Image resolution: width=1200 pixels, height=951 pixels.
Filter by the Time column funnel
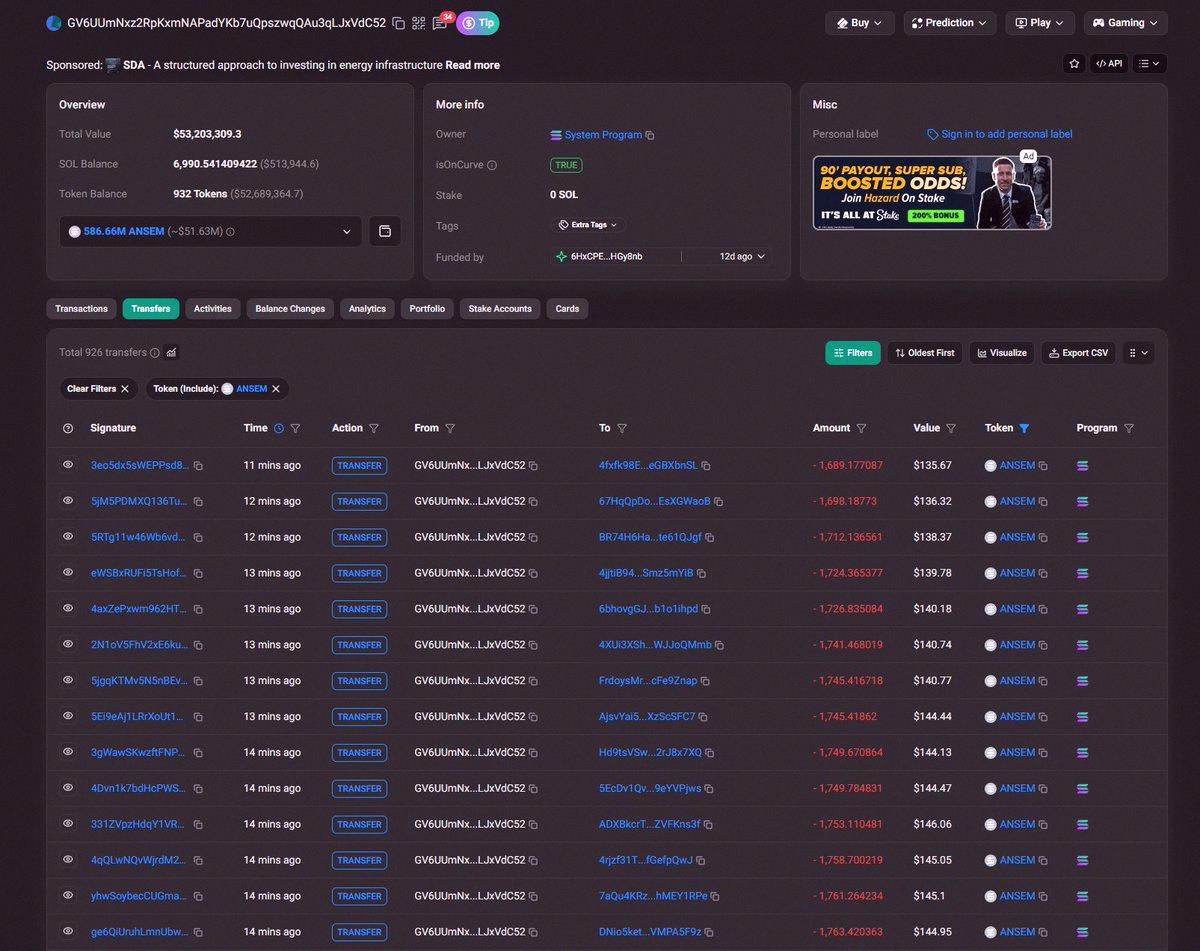click(295, 428)
